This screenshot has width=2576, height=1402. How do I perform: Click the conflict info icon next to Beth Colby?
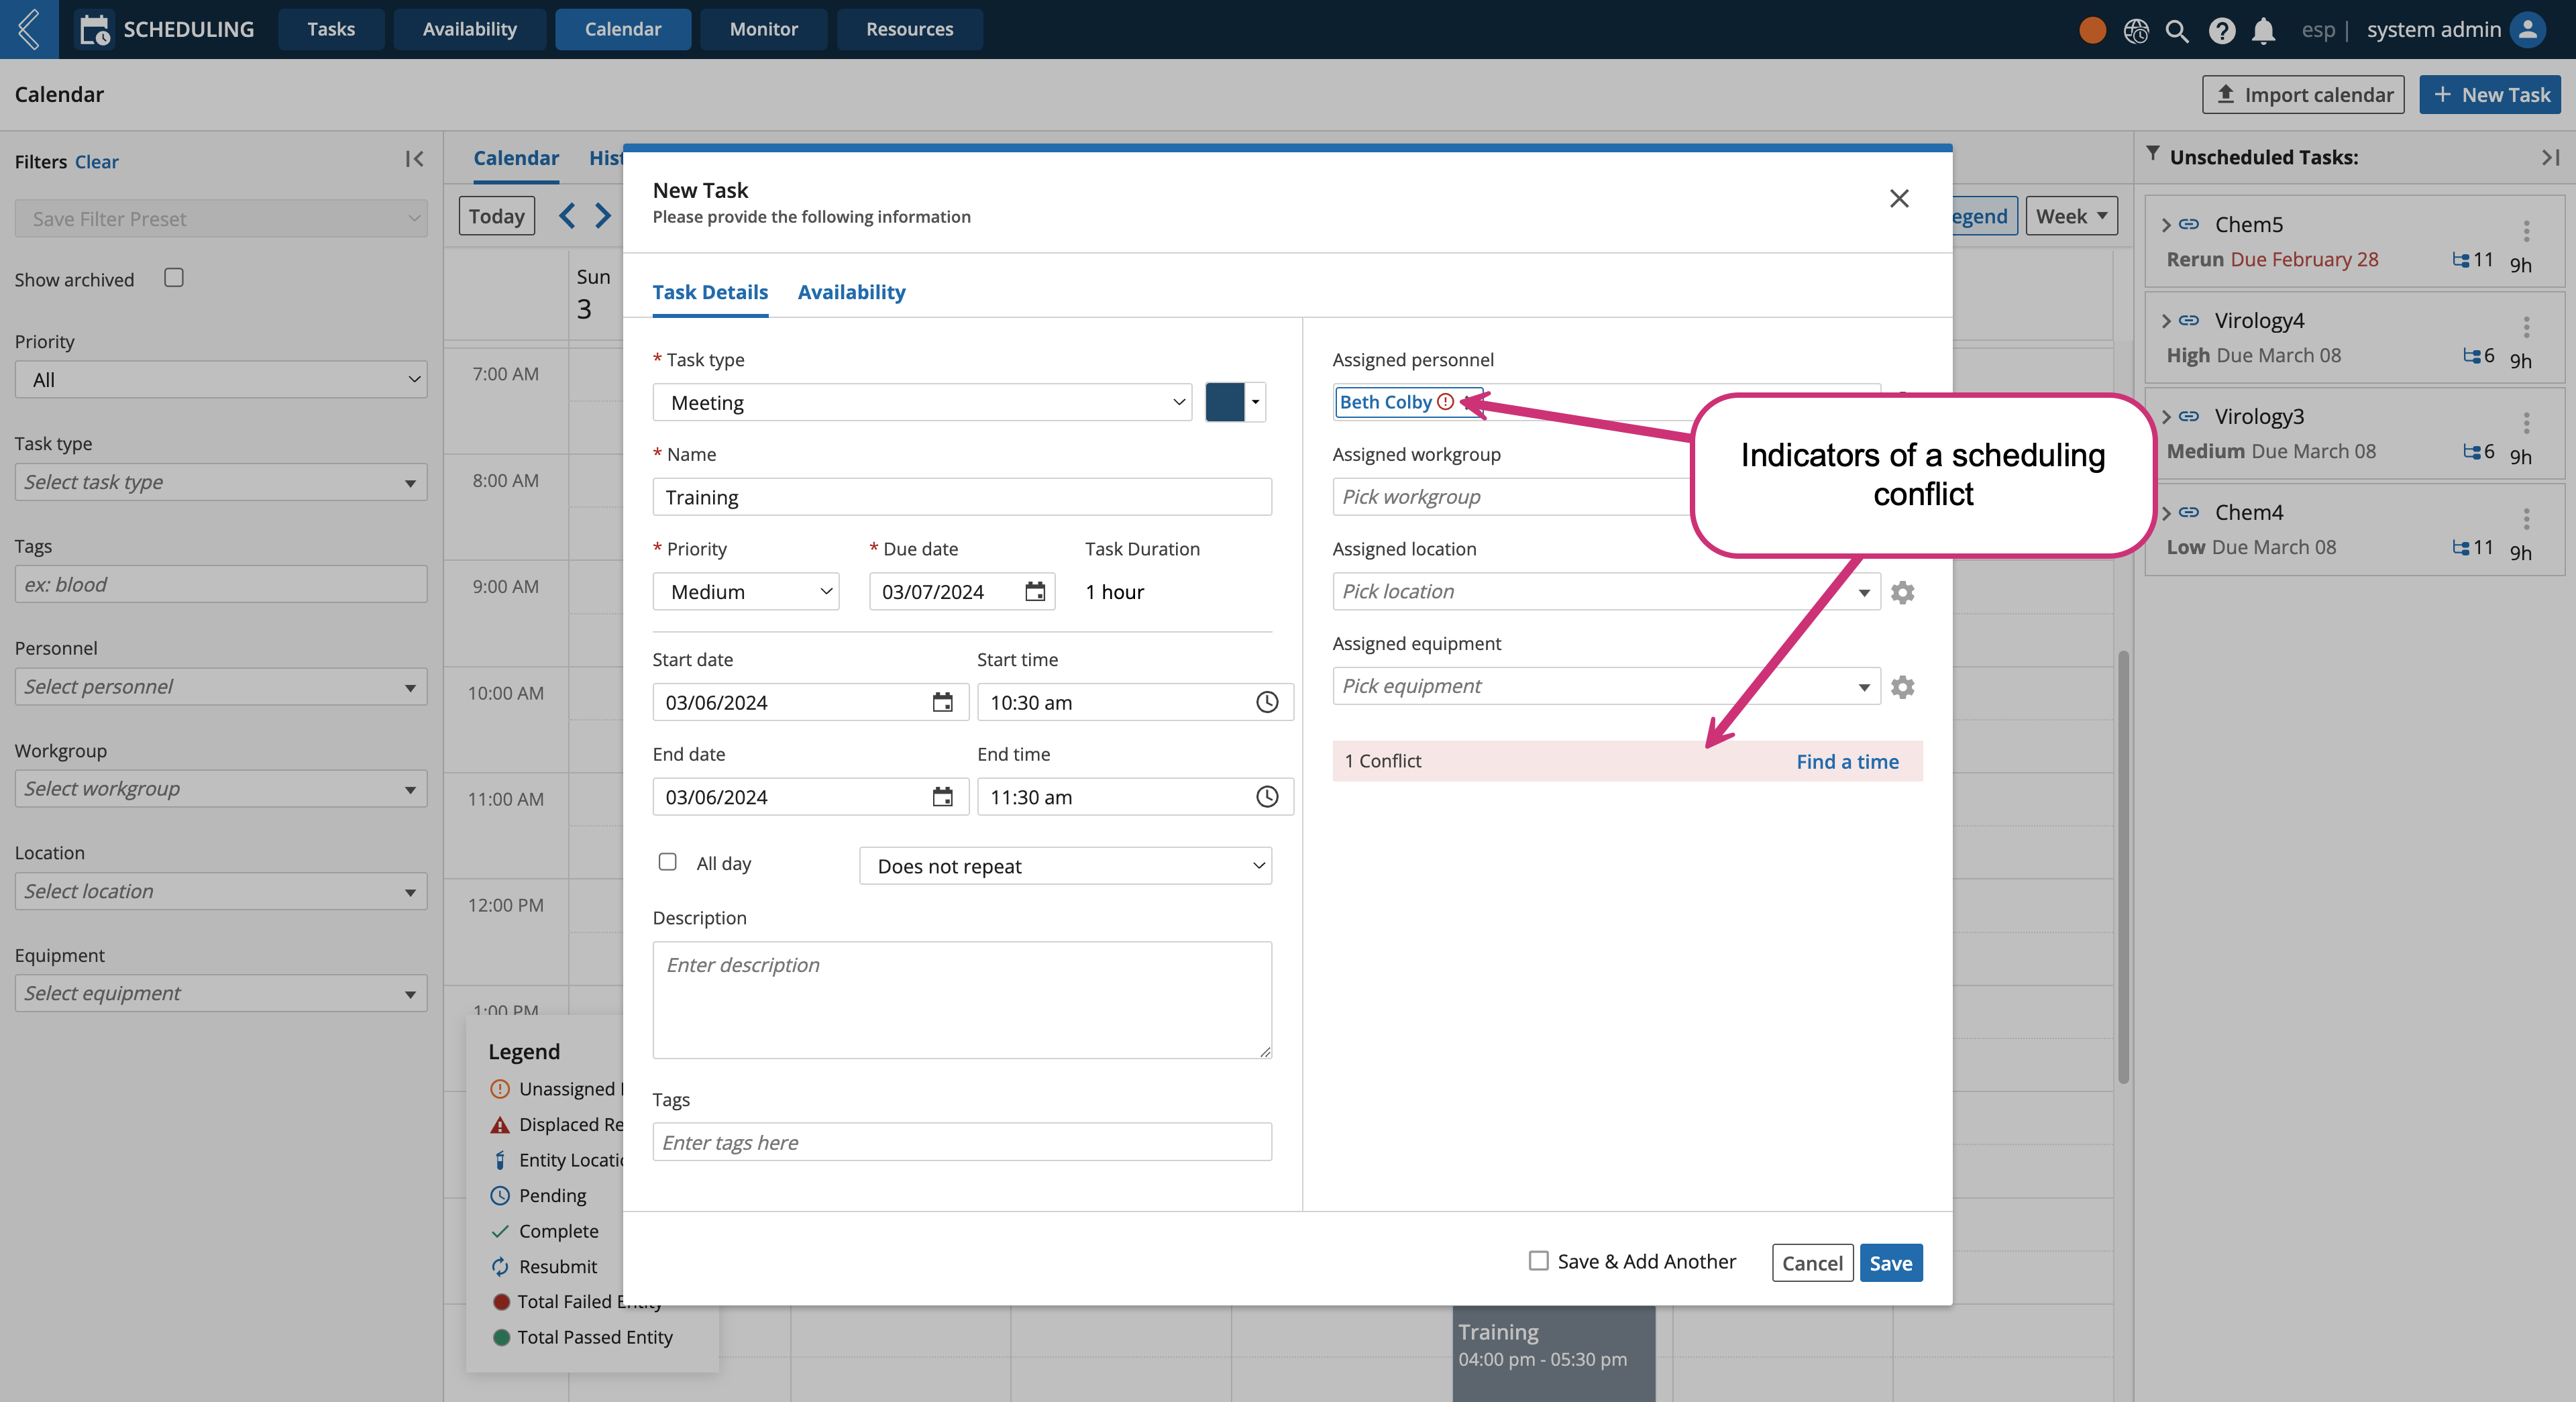1448,400
